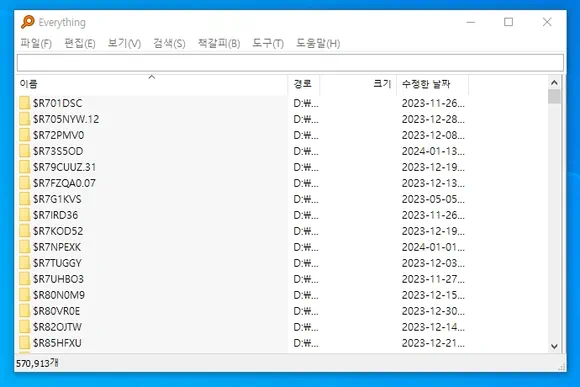Click date 2023-12-28 of $R705NYW.12
Viewport: 580px width, 387px height.
pyautogui.click(x=433, y=119)
